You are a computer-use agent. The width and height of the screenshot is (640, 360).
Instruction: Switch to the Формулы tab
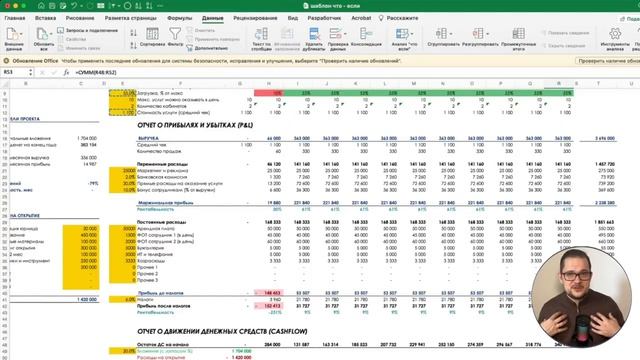click(180, 18)
